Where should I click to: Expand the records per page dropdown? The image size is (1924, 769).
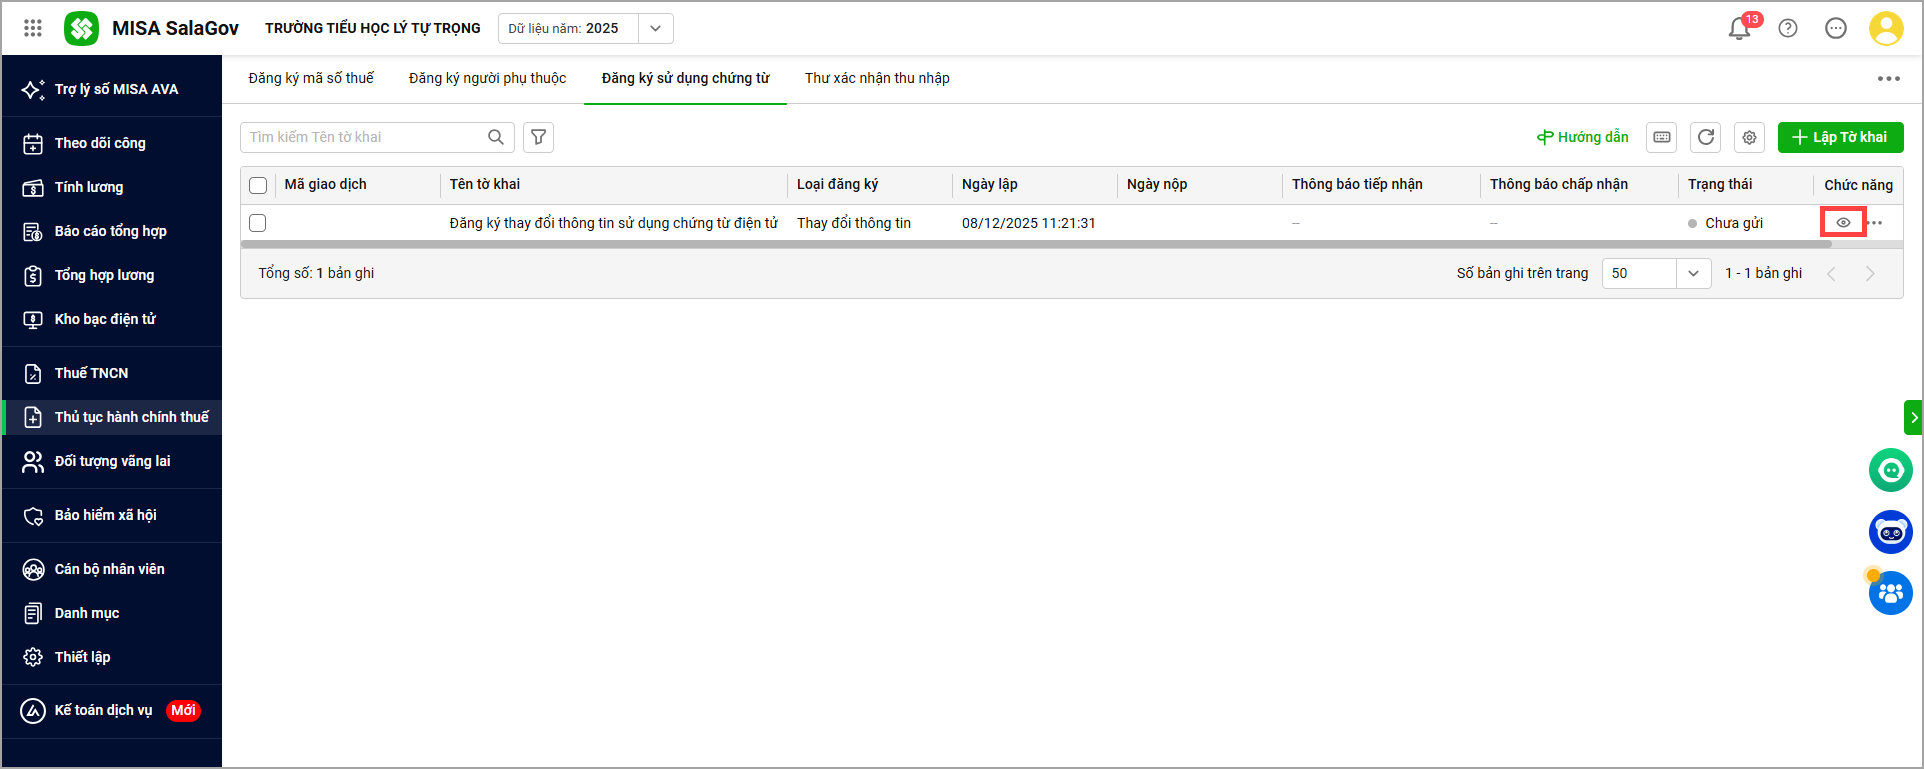tap(1693, 273)
